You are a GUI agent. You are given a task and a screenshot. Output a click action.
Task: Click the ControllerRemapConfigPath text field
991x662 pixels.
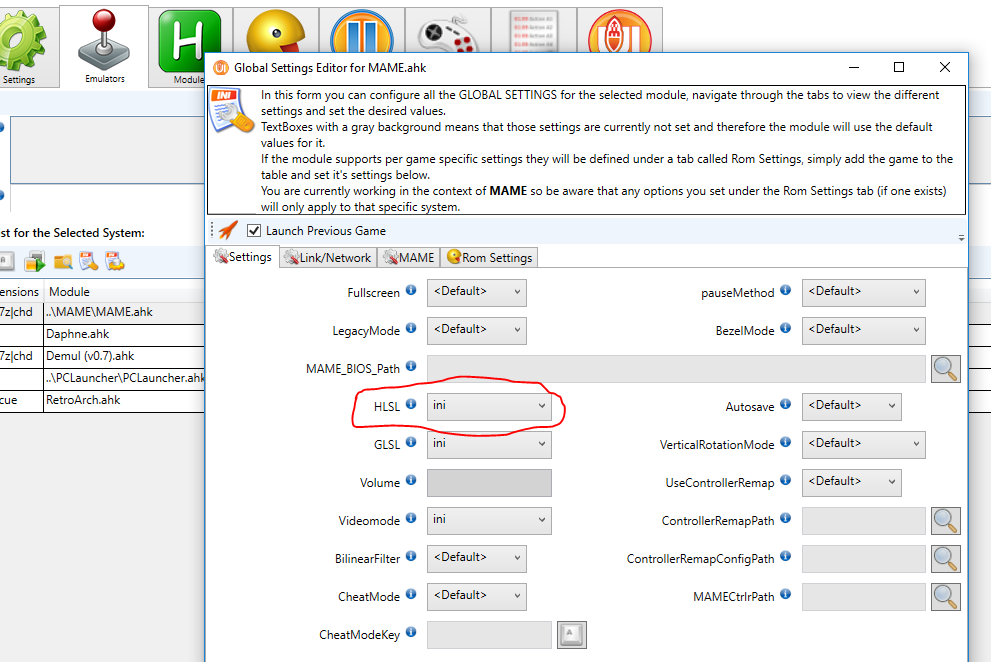(x=863, y=558)
